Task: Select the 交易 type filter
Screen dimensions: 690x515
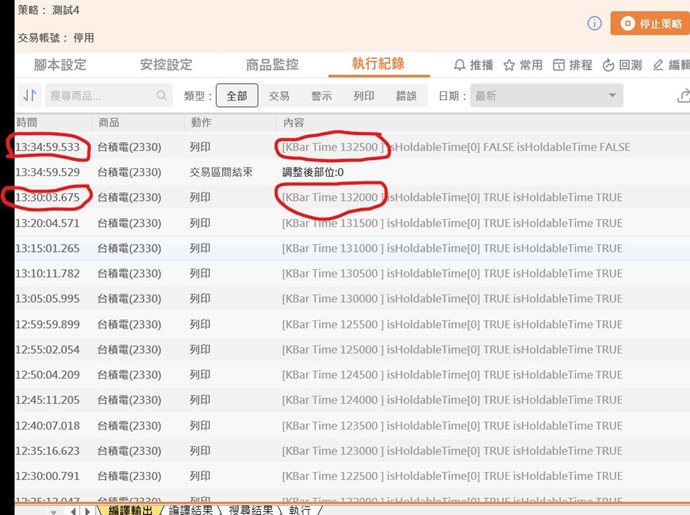Action: coord(279,96)
